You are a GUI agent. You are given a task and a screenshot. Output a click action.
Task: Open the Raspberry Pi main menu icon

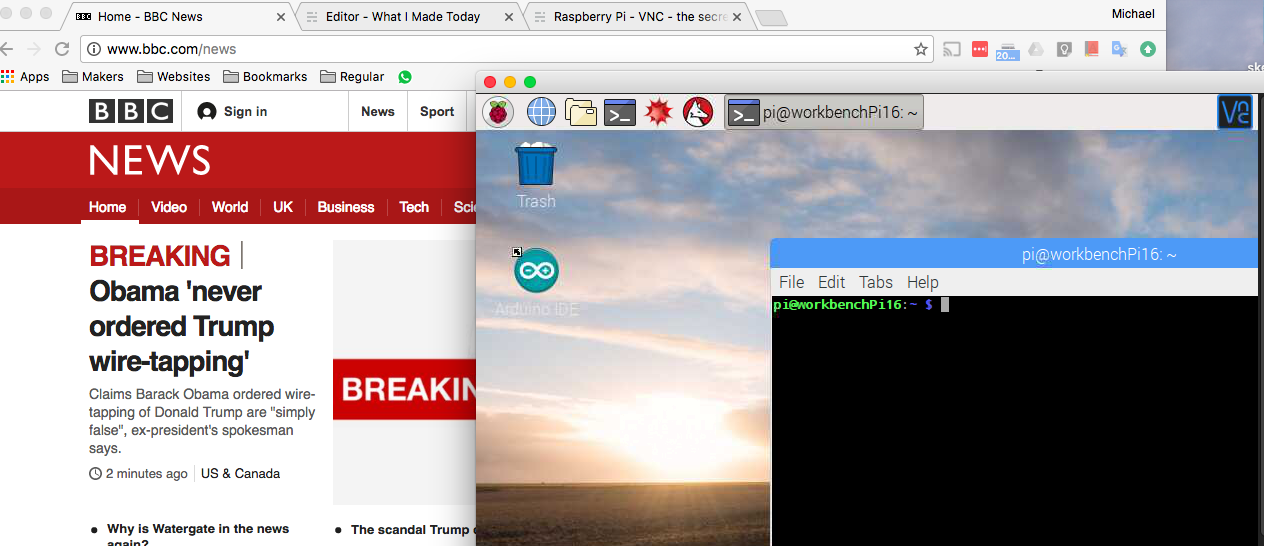(x=498, y=112)
